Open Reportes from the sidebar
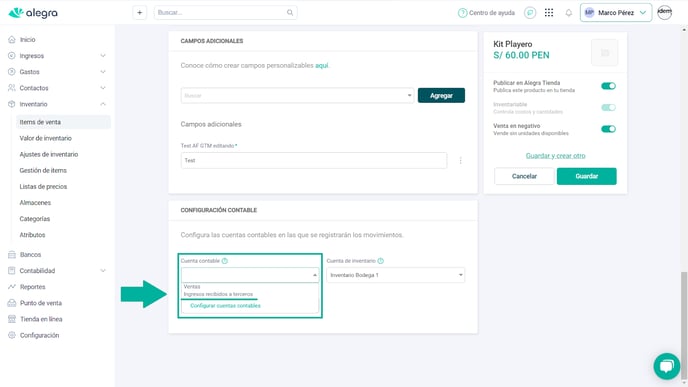688x387 pixels. coord(32,287)
